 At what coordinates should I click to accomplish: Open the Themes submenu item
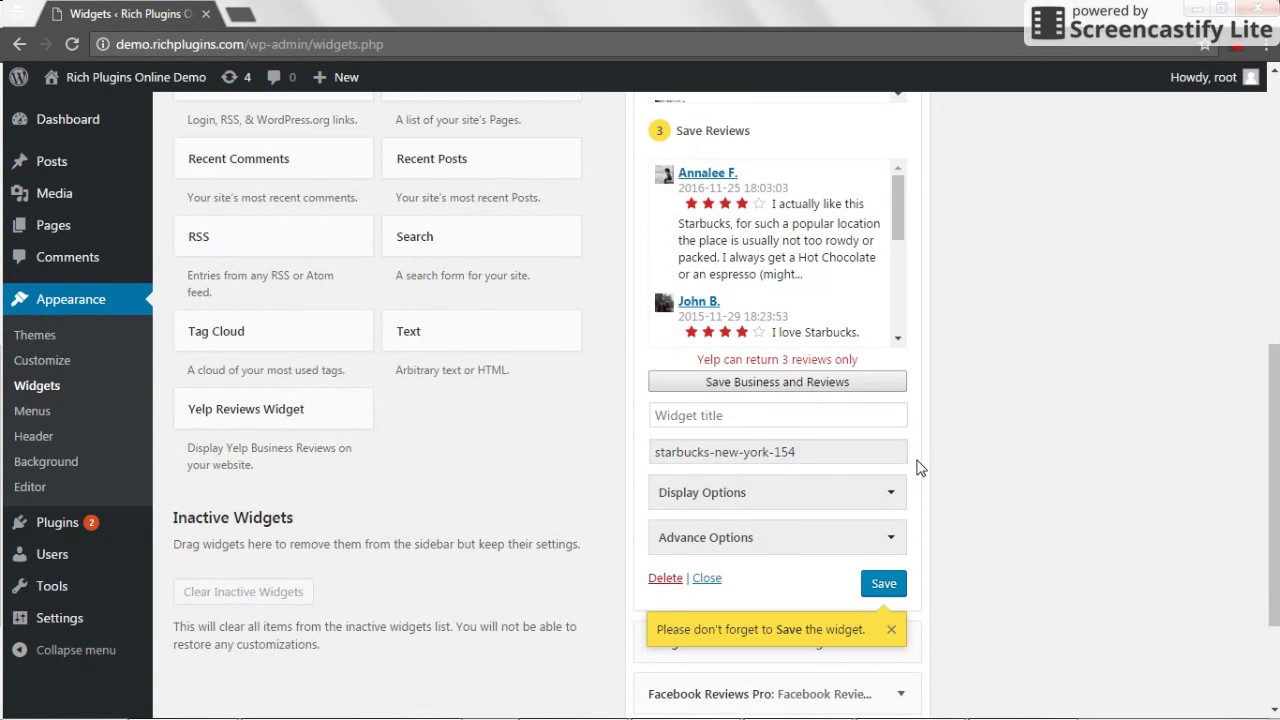(35, 335)
